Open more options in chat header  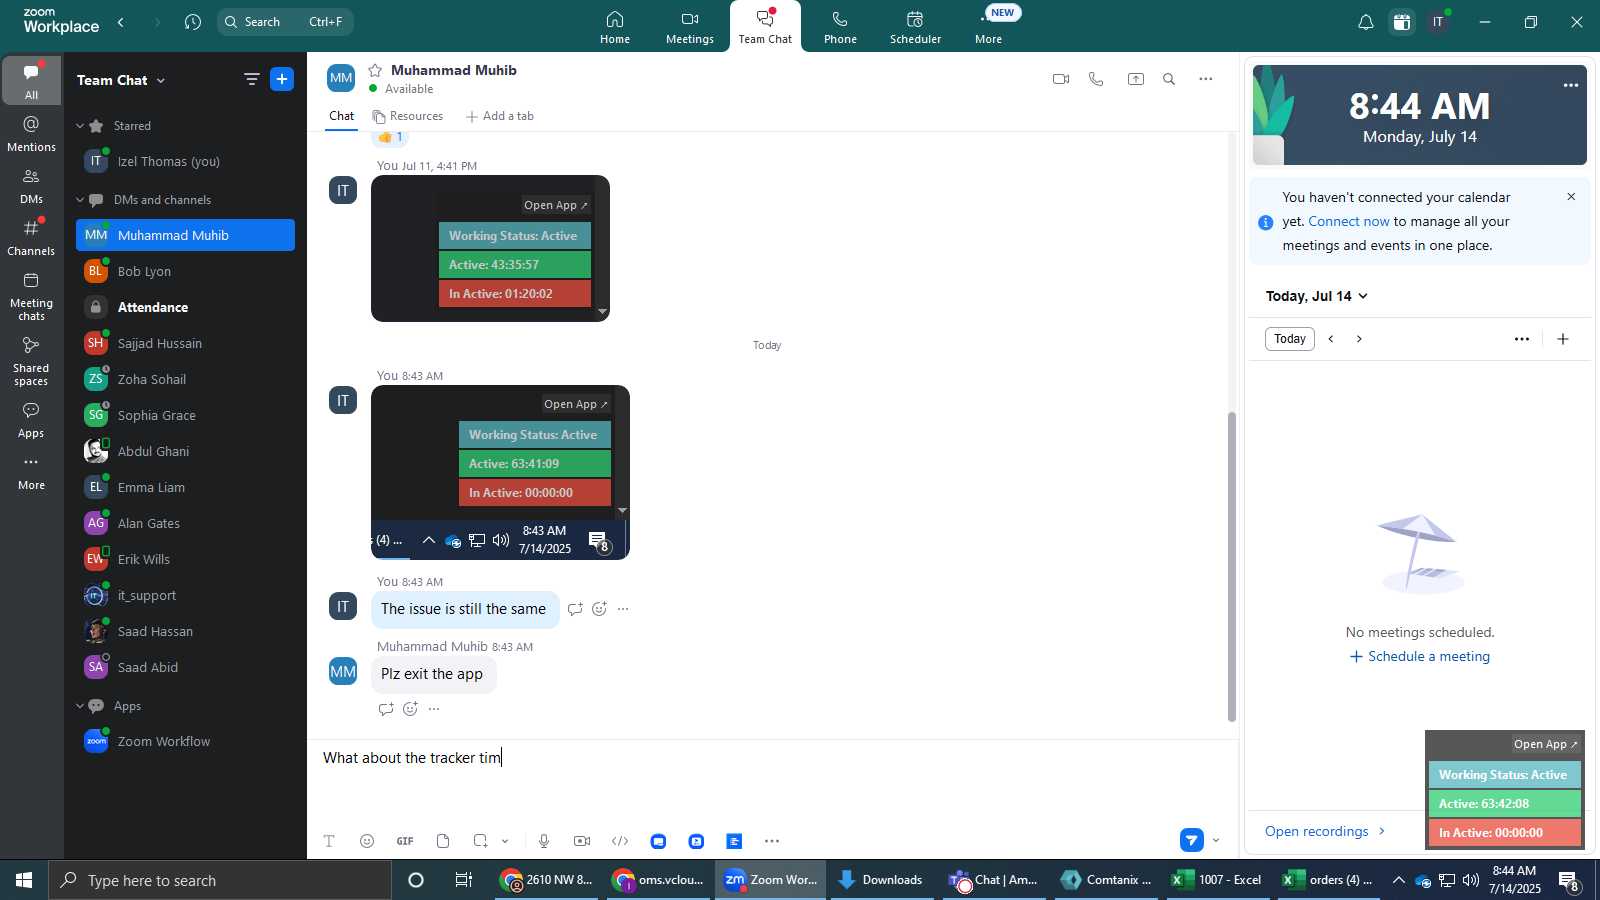coord(1206,79)
